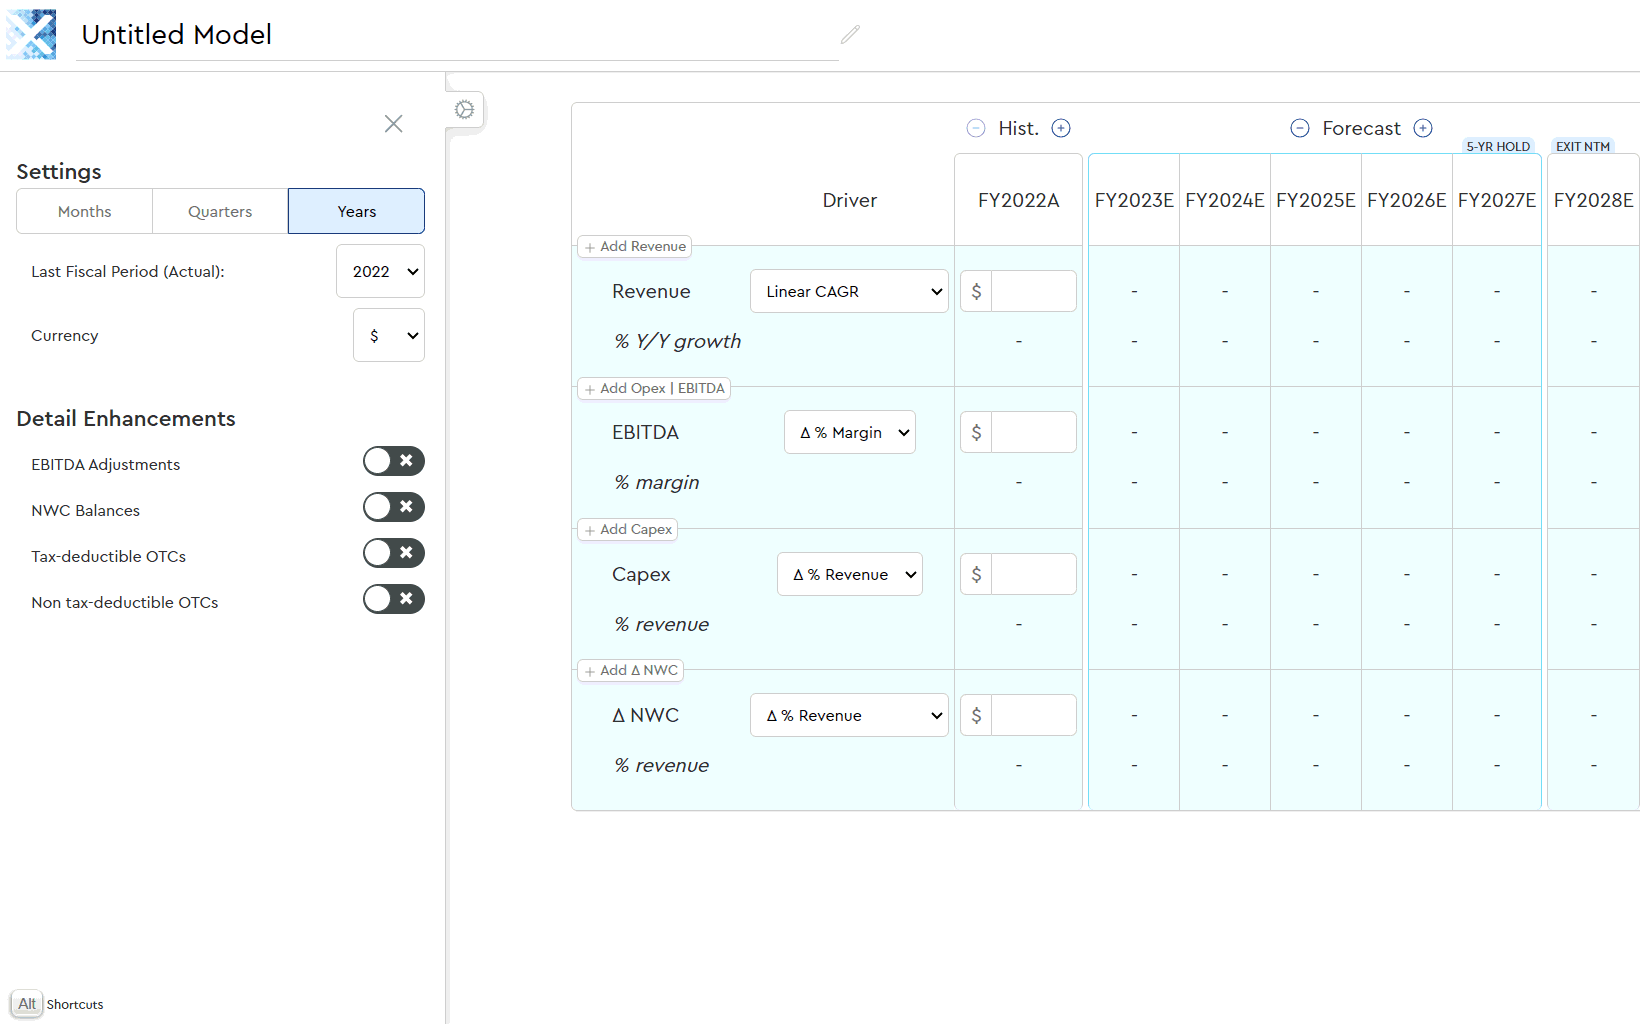Click the pencil icon to rename model

[x=850, y=35]
